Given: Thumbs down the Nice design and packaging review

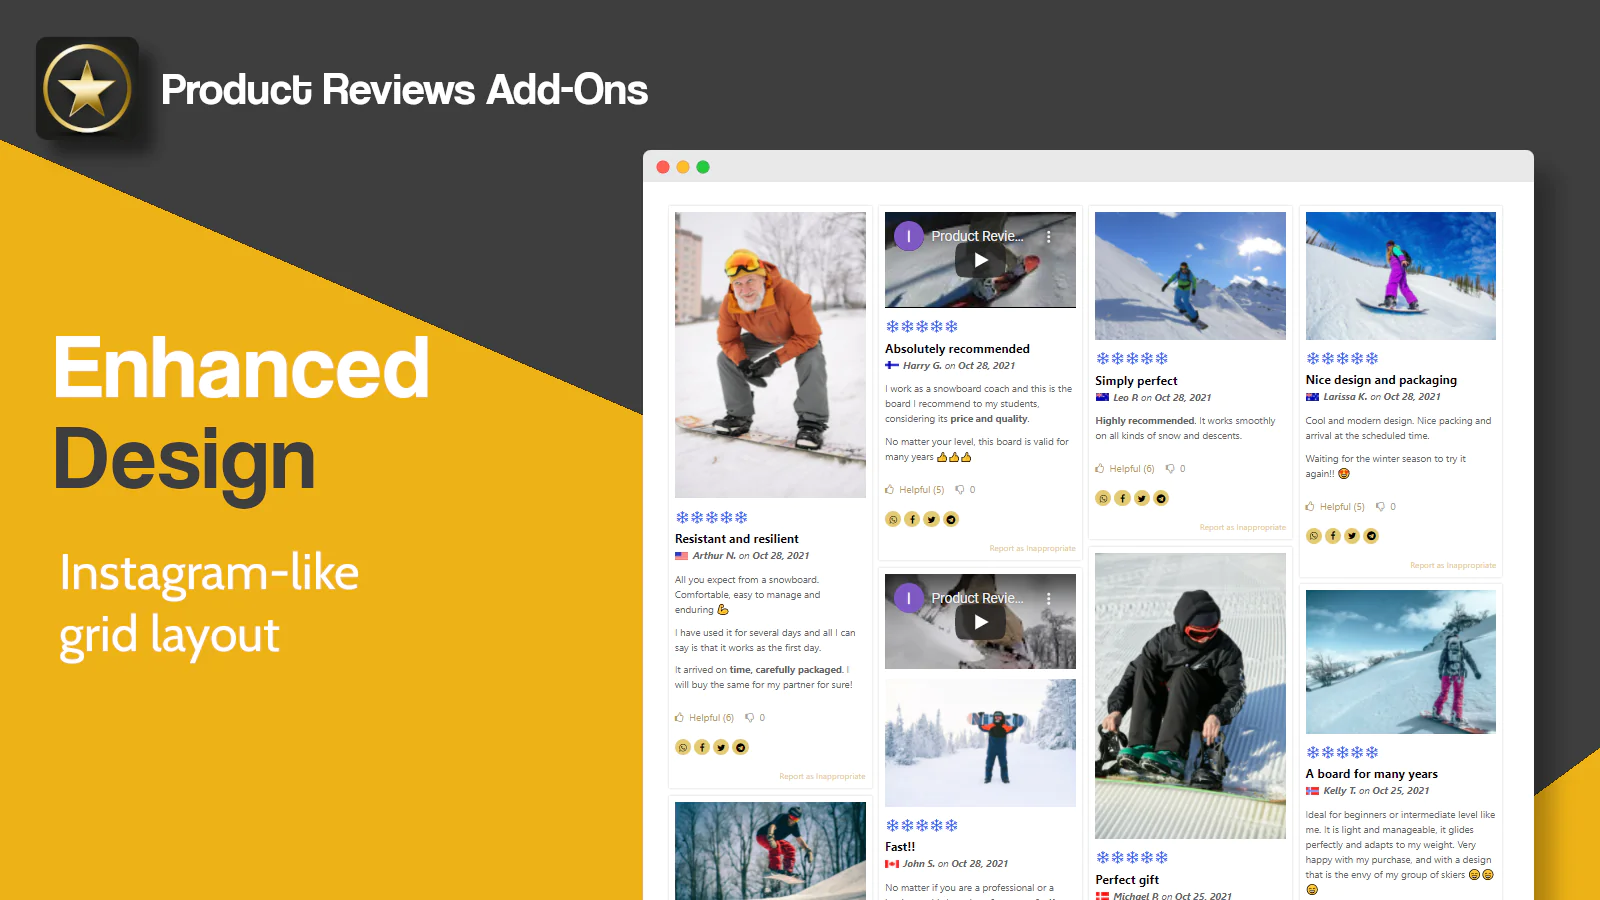Looking at the screenshot, I should pos(1381,507).
